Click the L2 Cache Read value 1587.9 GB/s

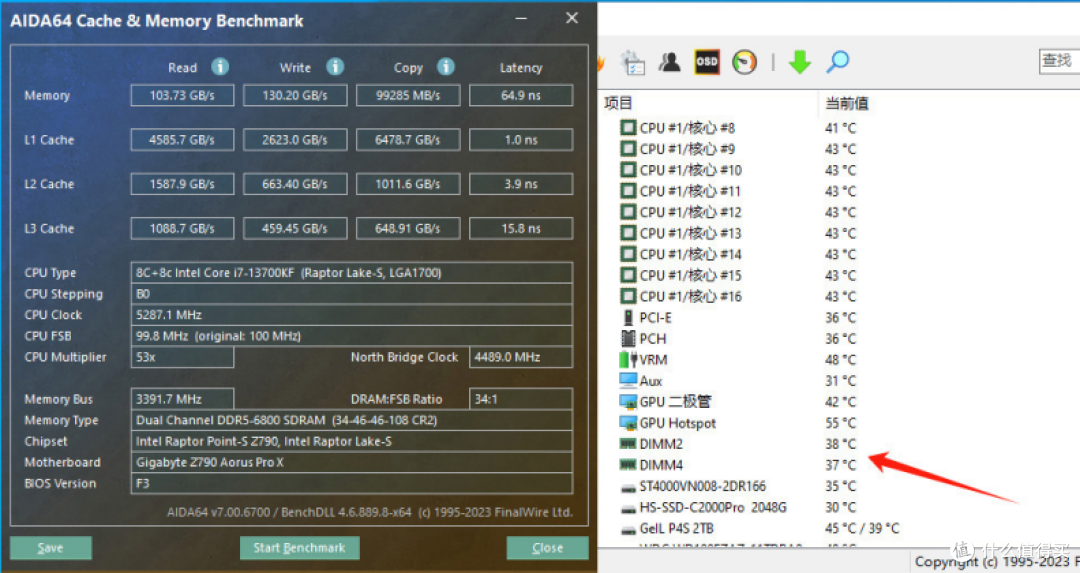(182, 184)
